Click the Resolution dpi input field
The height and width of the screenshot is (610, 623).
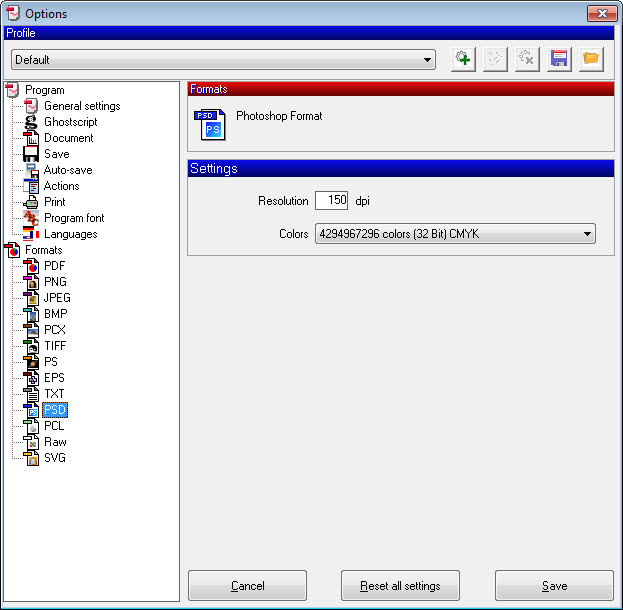(331, 200)
